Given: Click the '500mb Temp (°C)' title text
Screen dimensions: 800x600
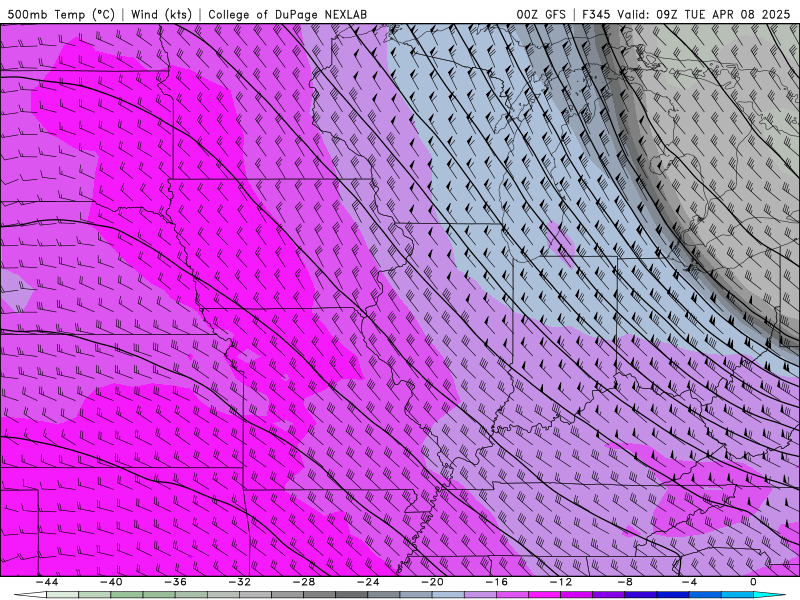Looking at the screenshot, I should tap(61, 14).
